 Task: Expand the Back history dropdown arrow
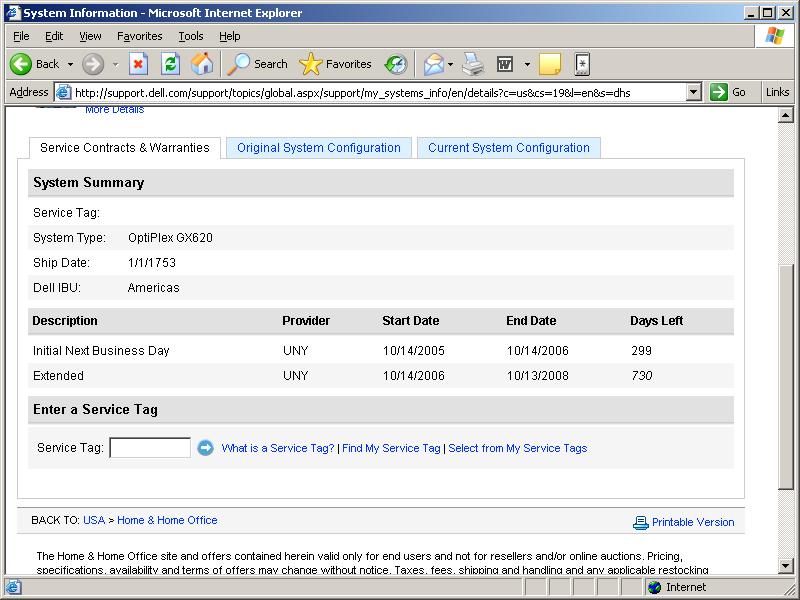pyautogui.click(x=70, y=64)
